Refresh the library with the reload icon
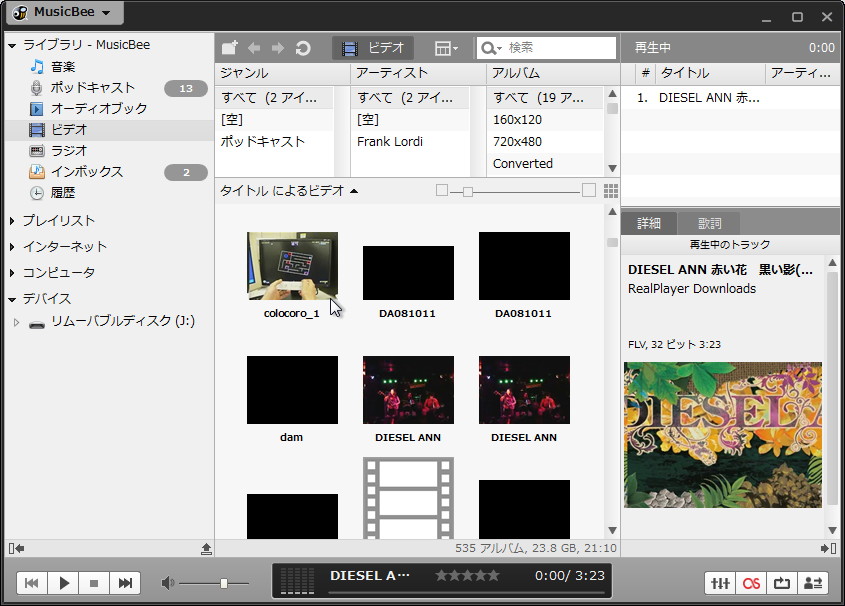Image resolution: width=845 pixels, height=606 pixels. pos(304,46)
